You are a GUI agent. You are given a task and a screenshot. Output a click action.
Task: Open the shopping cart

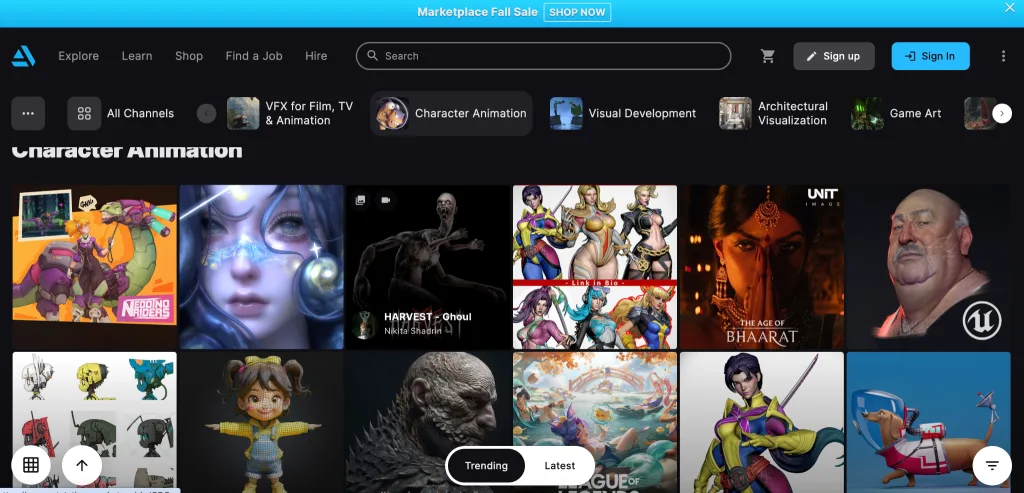pyautogui.click(x=768, y=56)
